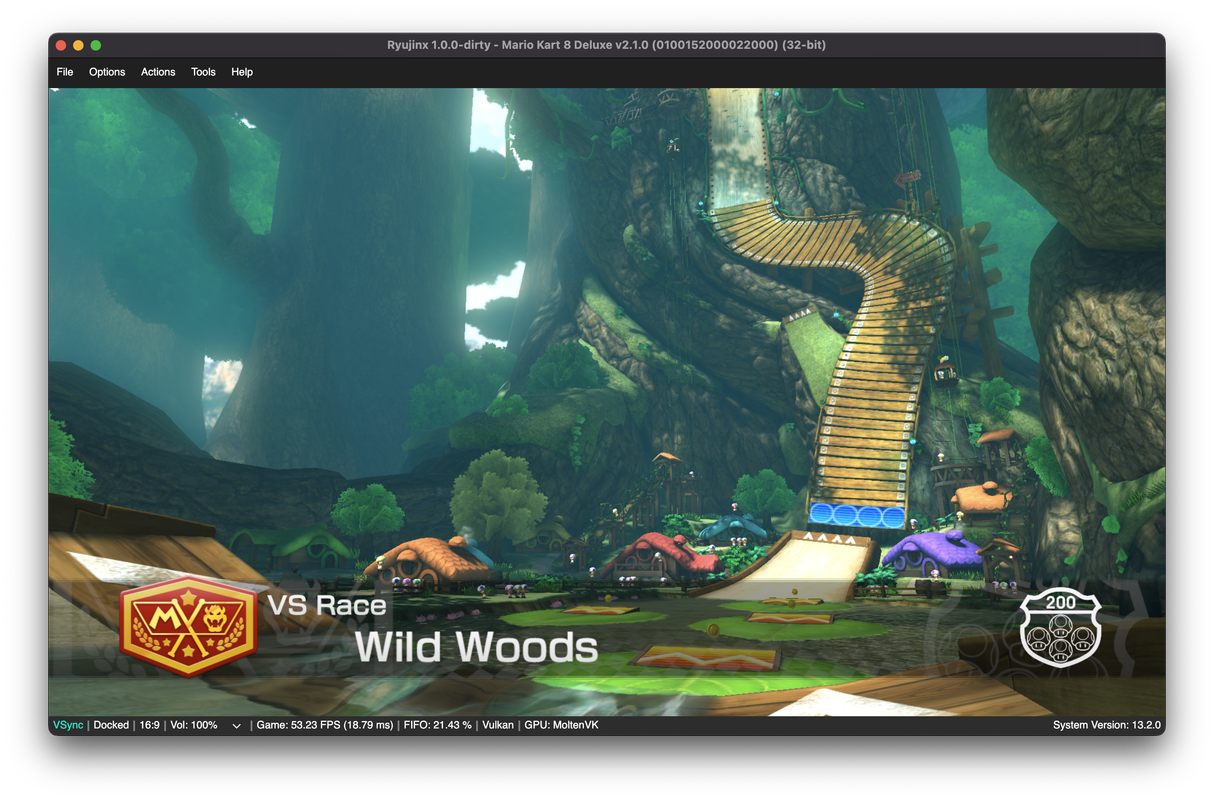Toggle VSync in the status bar

point(69,725)
